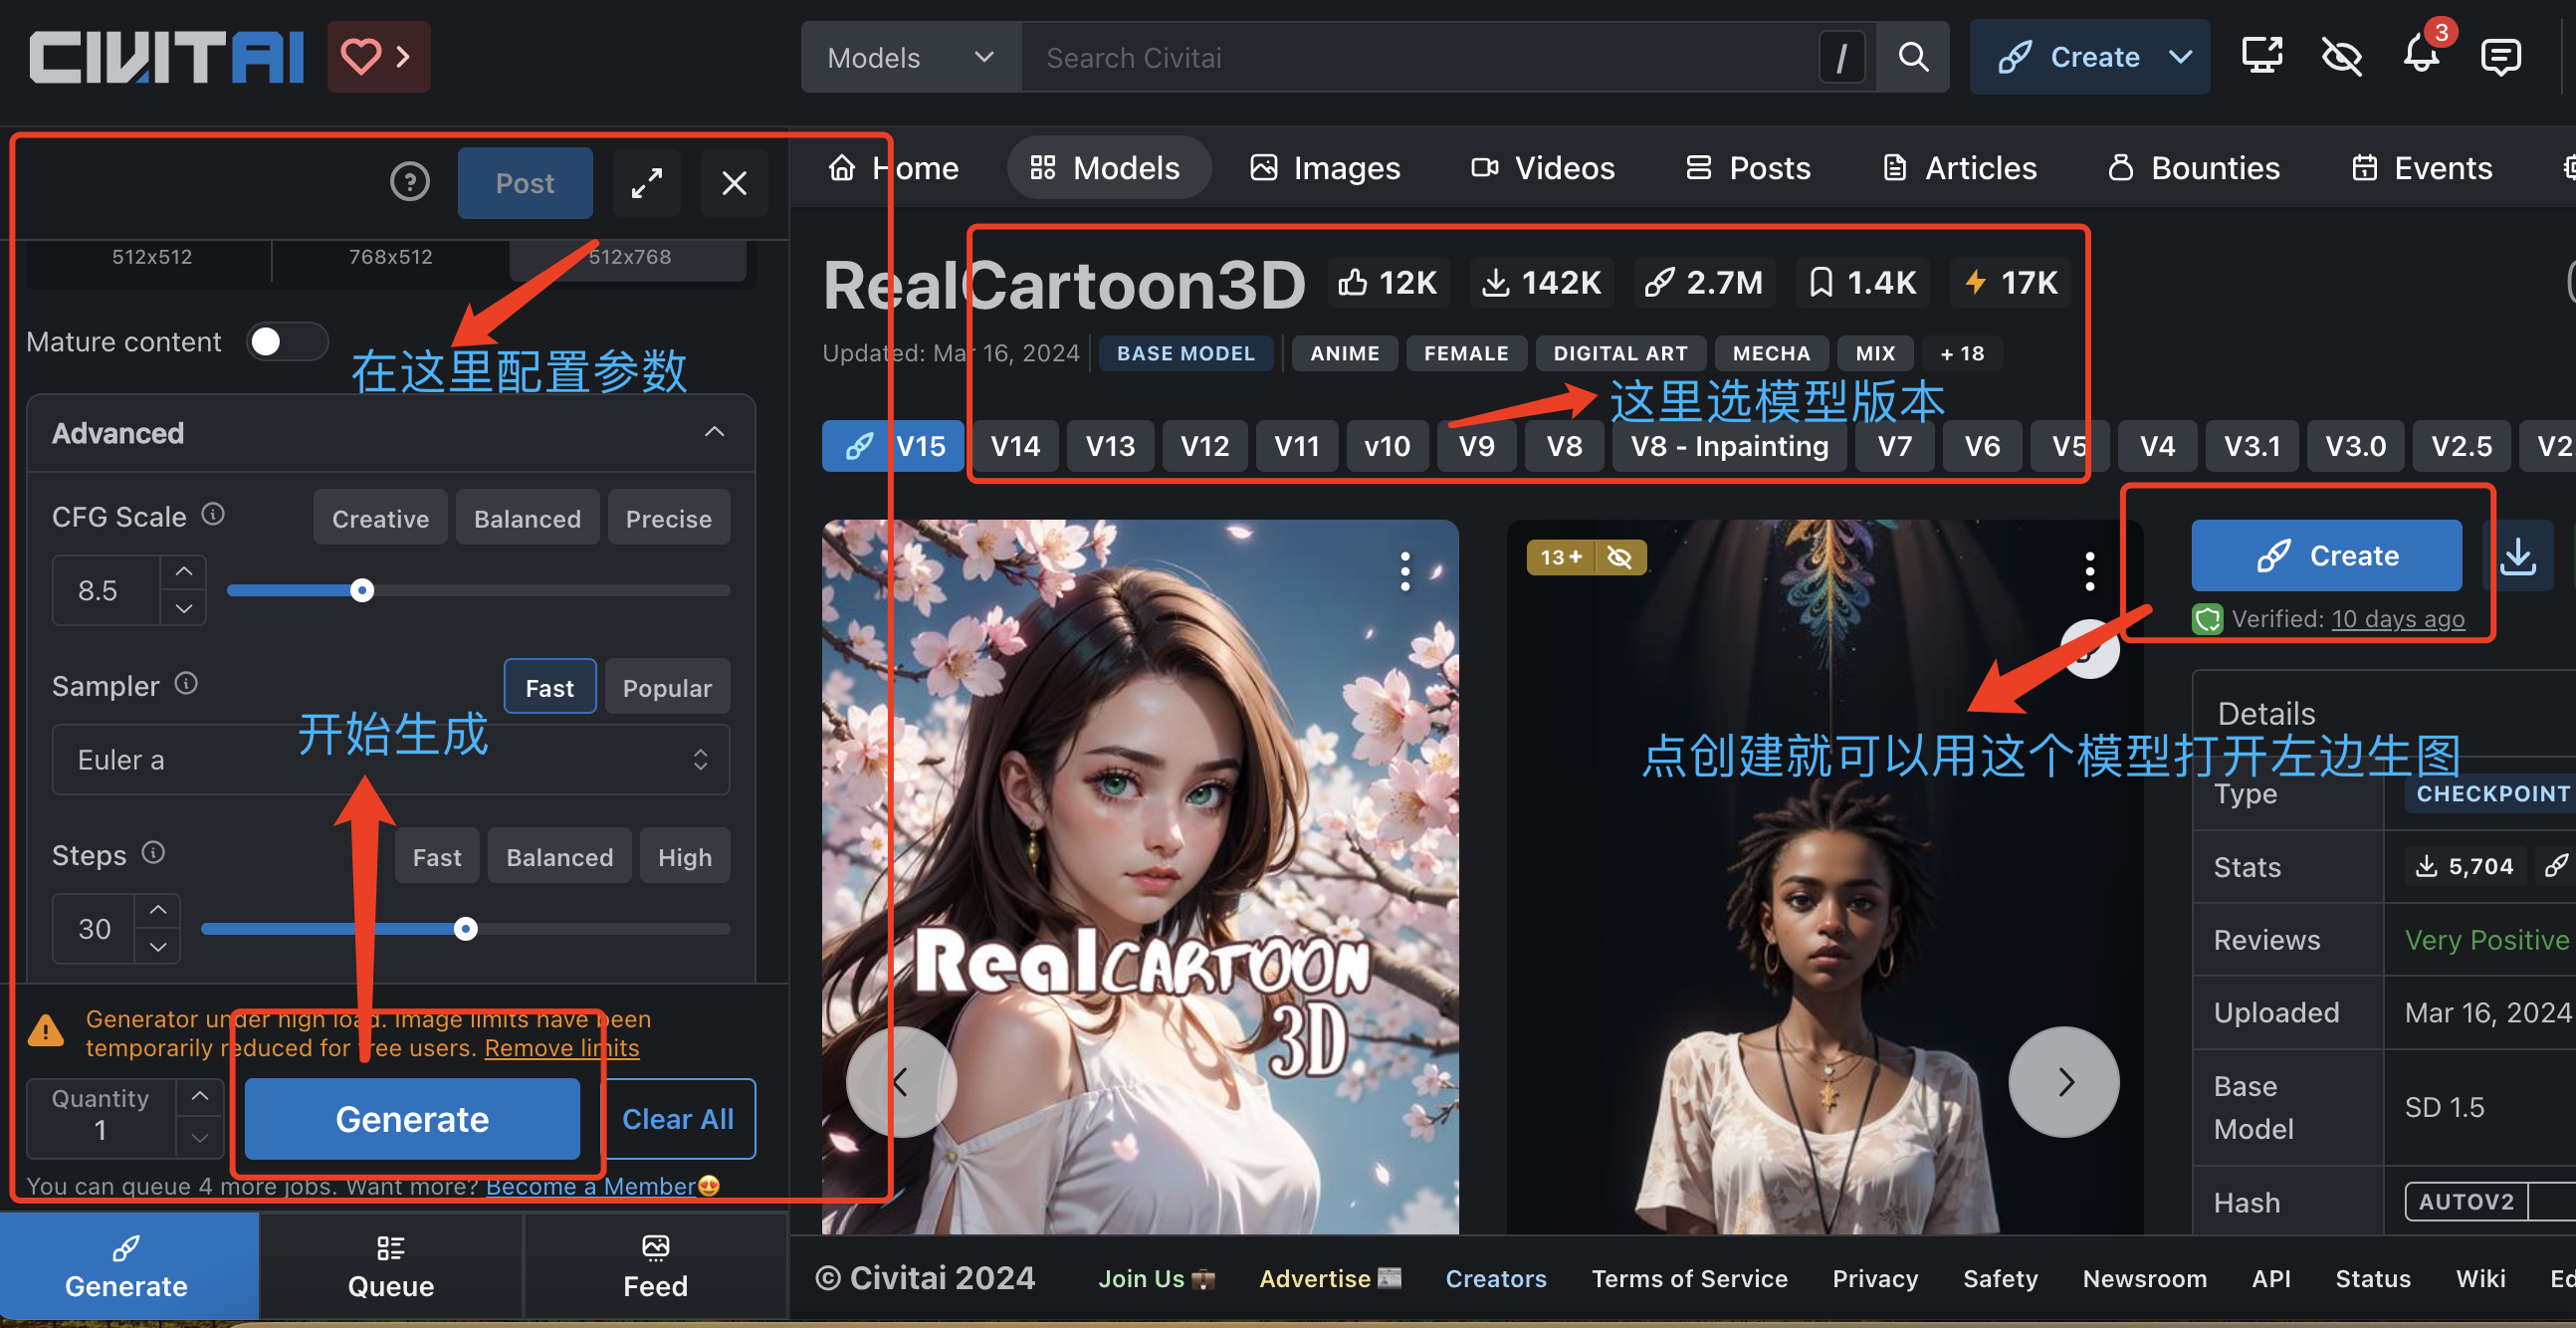Select High steps preset
Image resolution: width=2576 pixels, height=1328 pixels.
(685, 856)
